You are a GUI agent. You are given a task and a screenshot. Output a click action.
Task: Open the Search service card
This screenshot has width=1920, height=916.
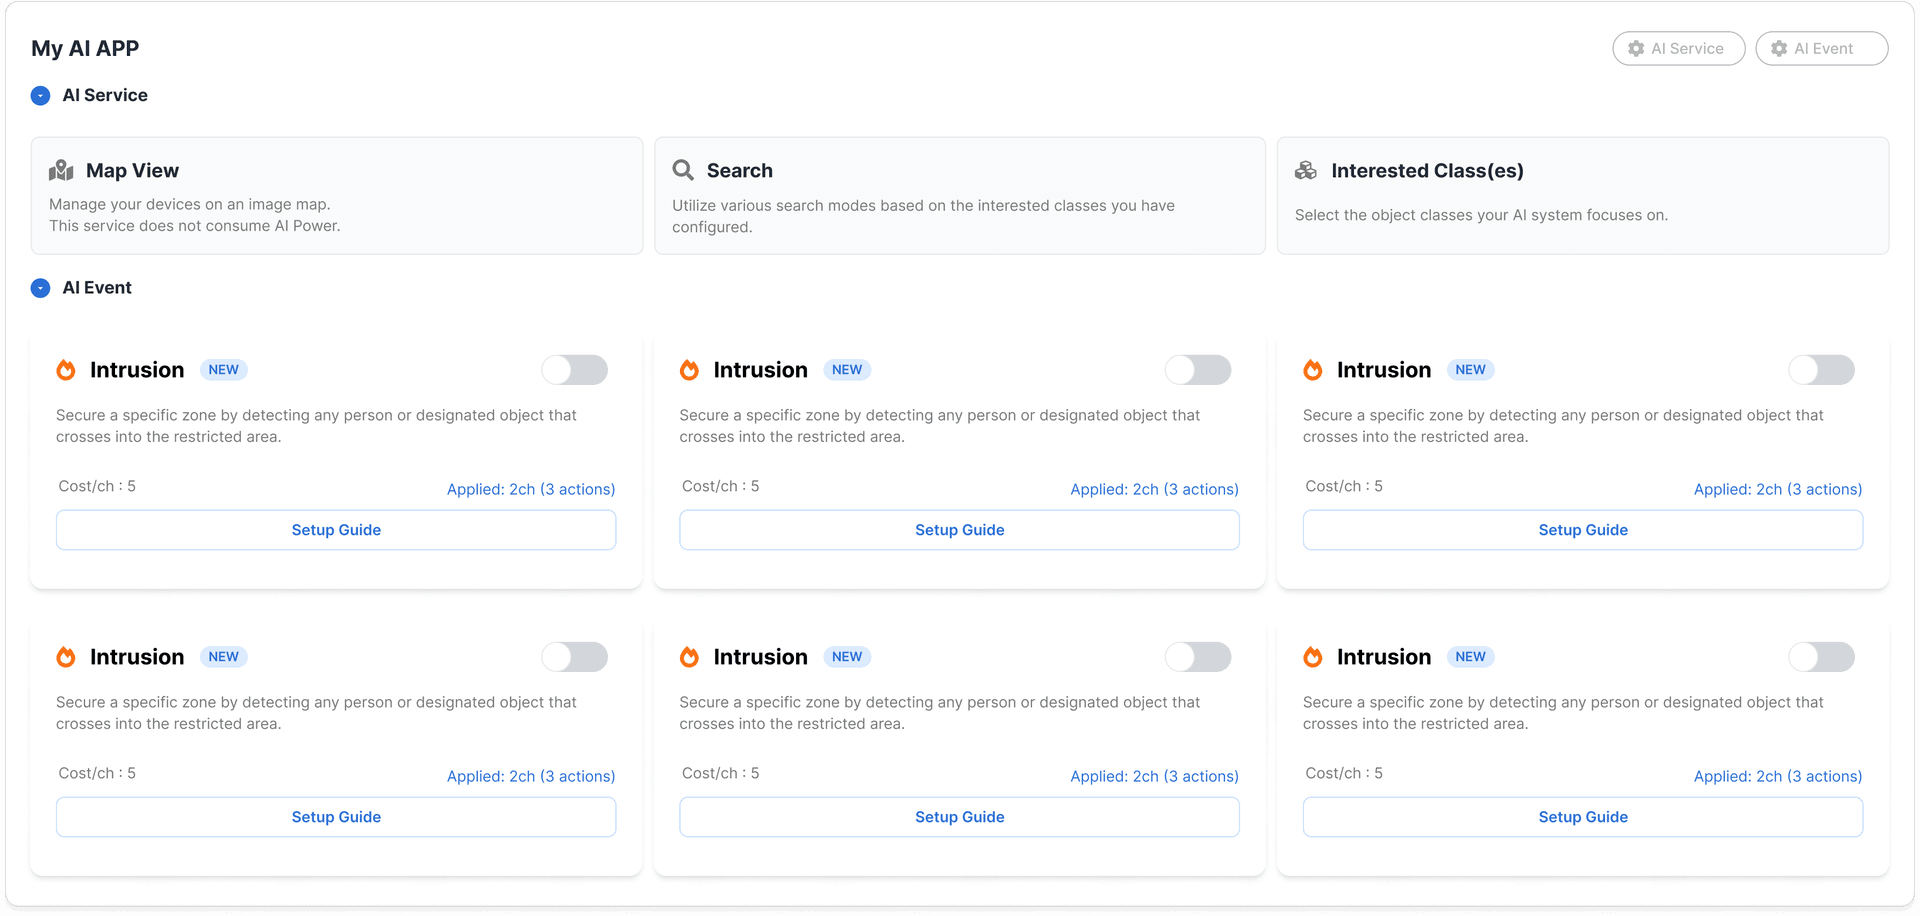point(959,196)
